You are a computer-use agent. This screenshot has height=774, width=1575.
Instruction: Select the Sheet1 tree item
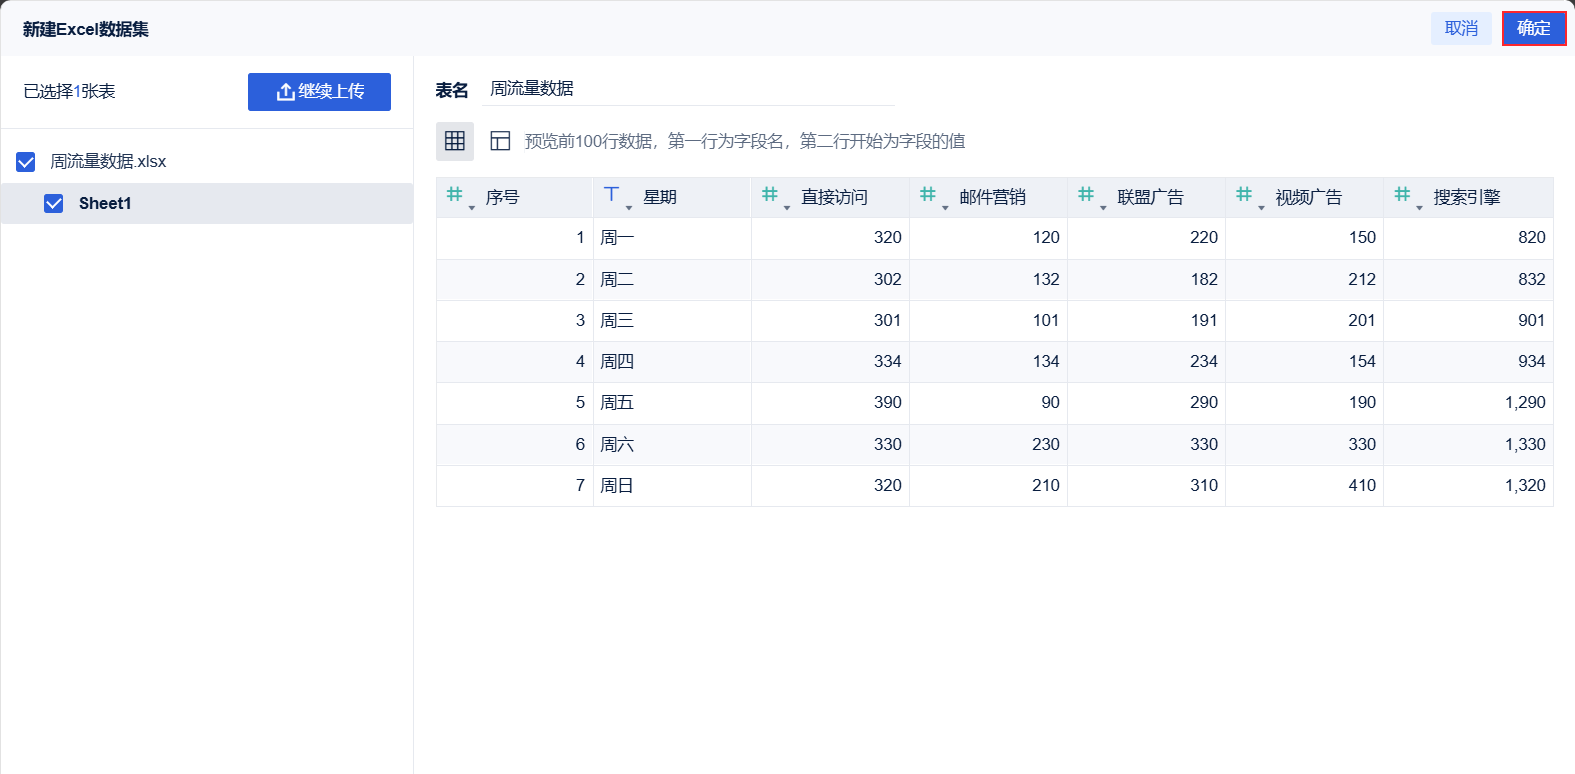point(105,204)
